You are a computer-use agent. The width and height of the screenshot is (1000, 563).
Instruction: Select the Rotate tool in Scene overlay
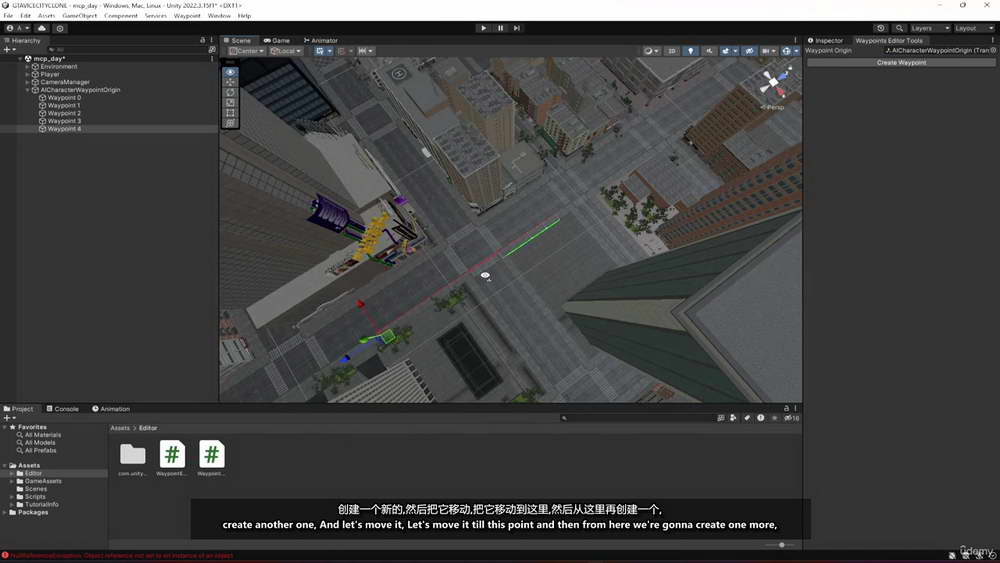coord(230,92)
